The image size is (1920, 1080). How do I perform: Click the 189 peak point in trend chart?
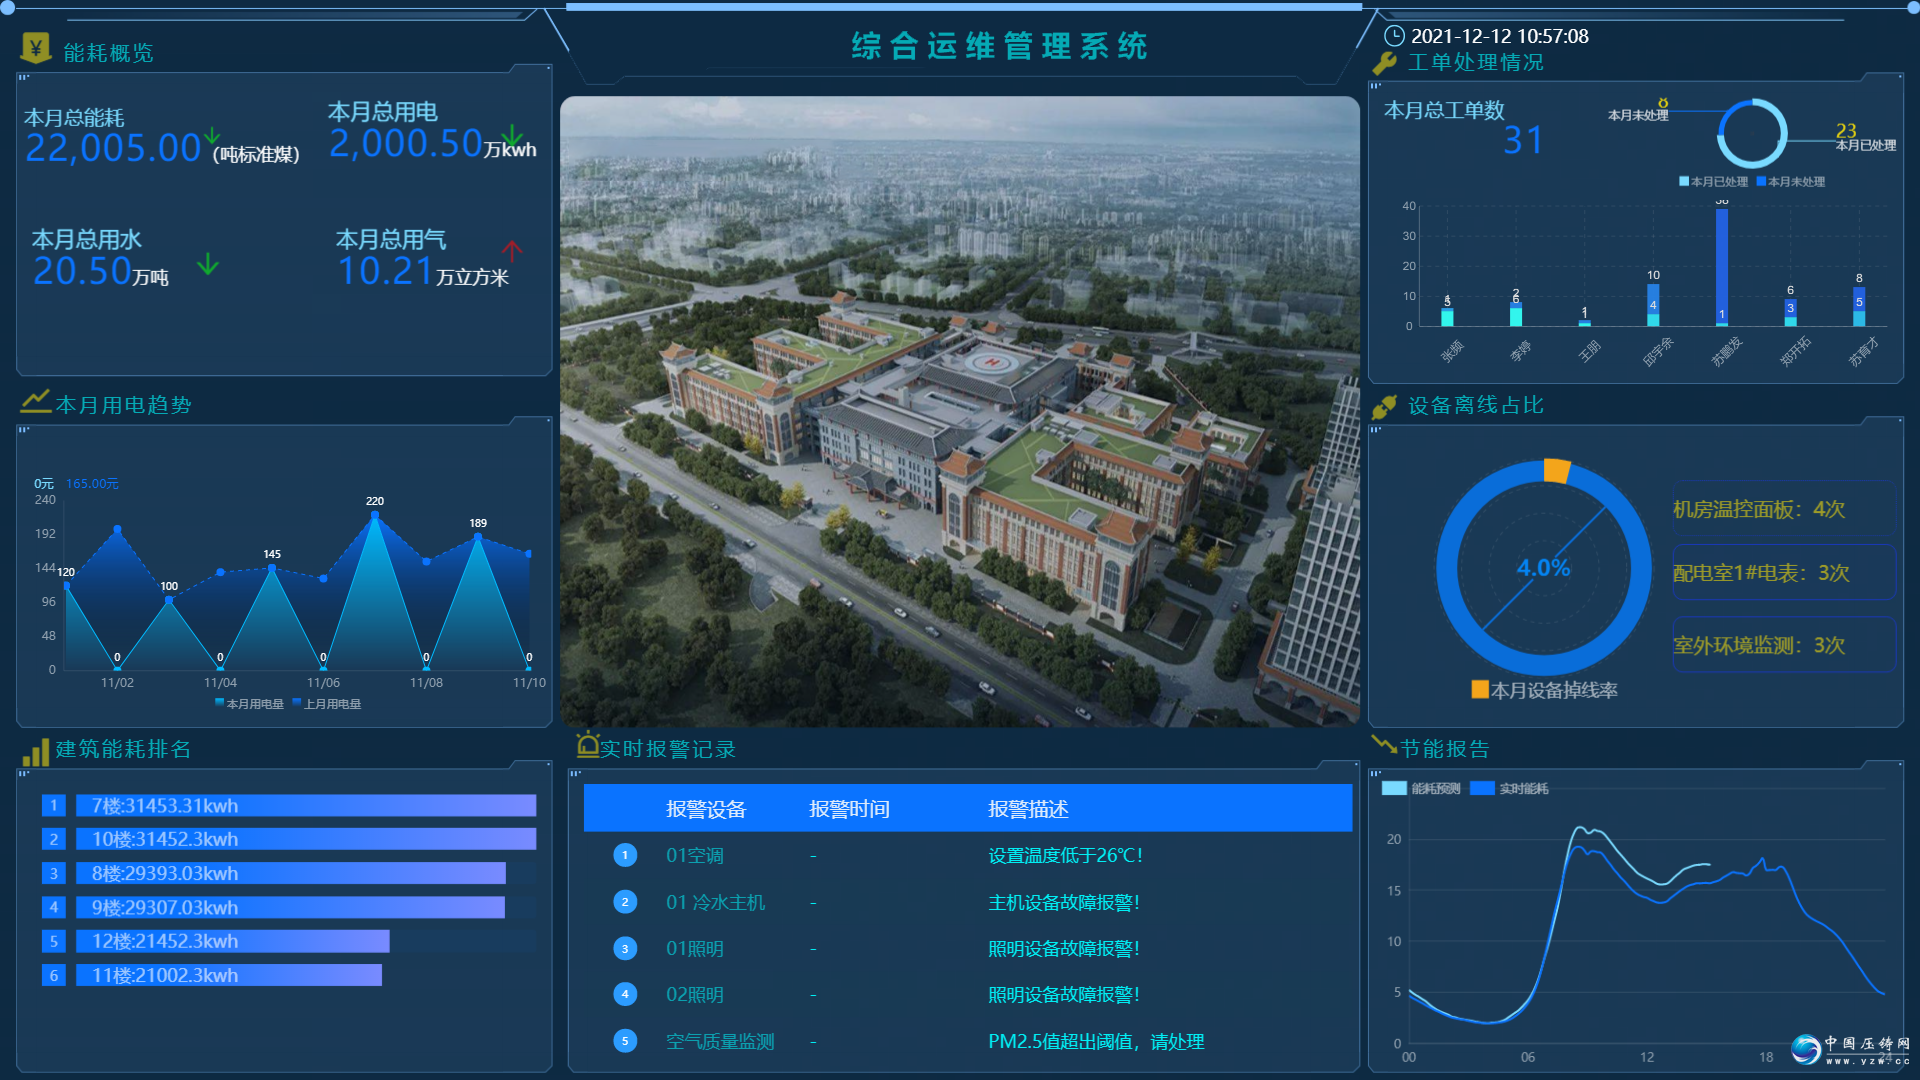click(x=478, y=537)
